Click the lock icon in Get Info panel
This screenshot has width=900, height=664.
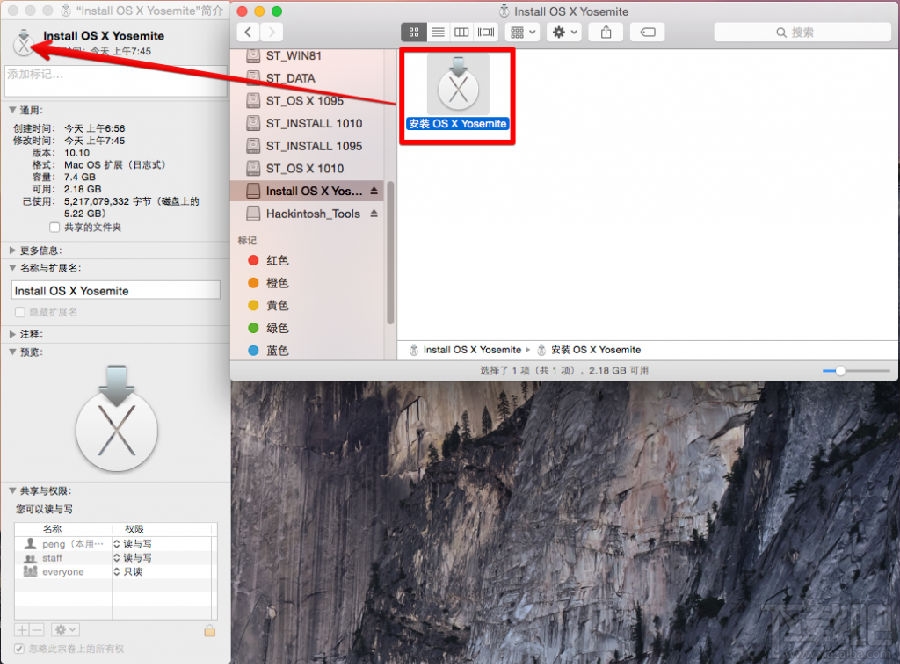pyautogui.click(x=209, y=631)
